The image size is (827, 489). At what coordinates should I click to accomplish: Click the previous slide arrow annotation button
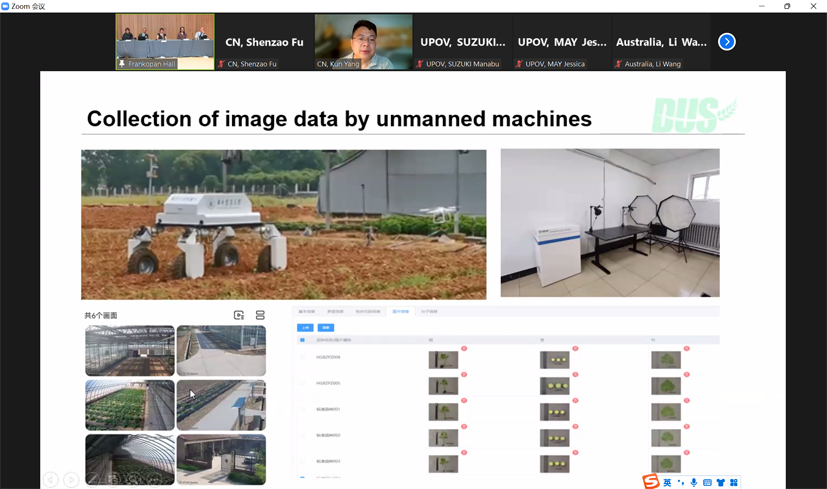pyautogui.click(x=51, y=480)
